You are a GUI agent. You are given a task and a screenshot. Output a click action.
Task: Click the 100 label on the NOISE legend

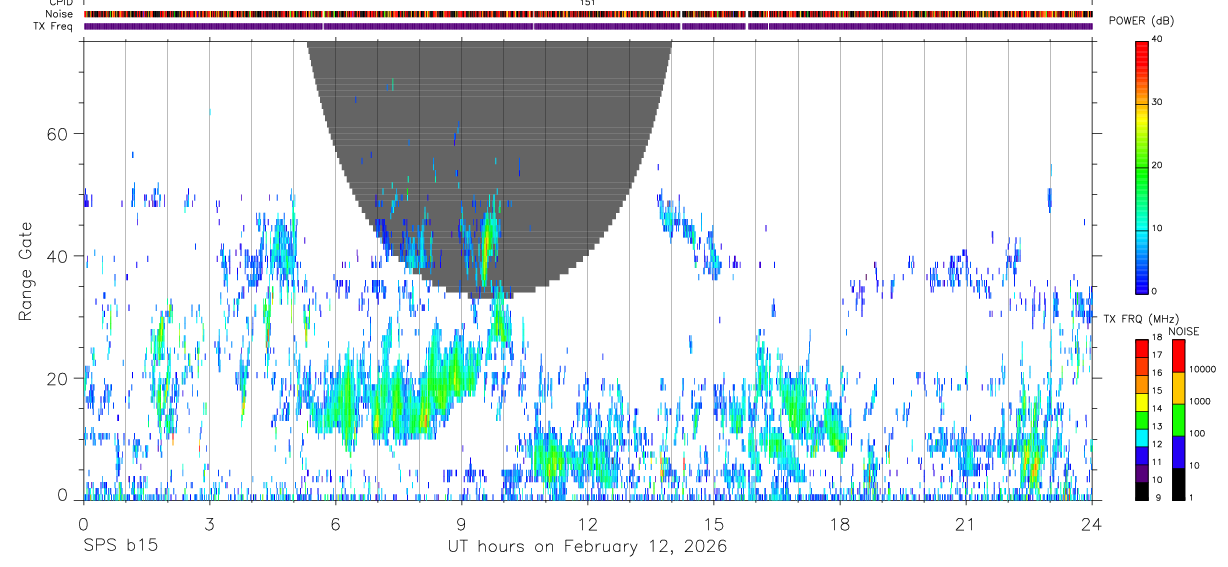coord(1196,433)
